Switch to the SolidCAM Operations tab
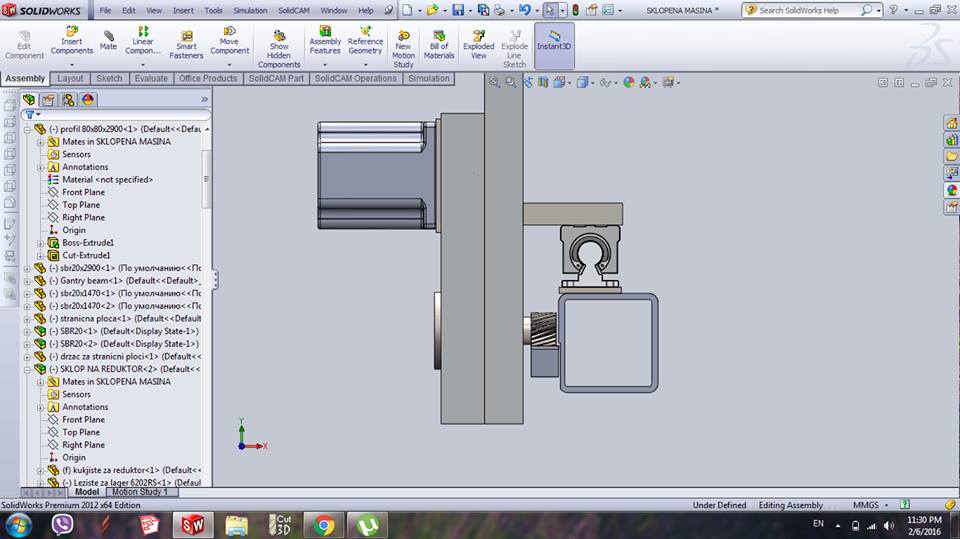Image resolution: width=960 pixels, height=539 pixels. (x=355, y=78)
